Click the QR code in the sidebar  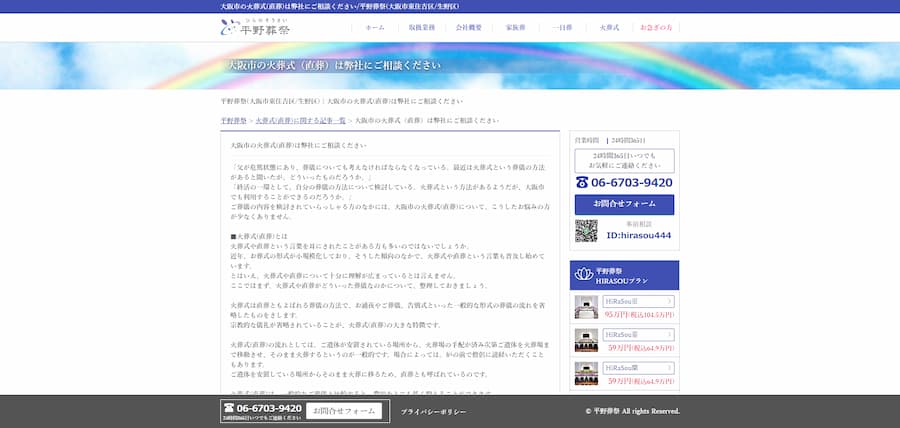pos(586,231)
